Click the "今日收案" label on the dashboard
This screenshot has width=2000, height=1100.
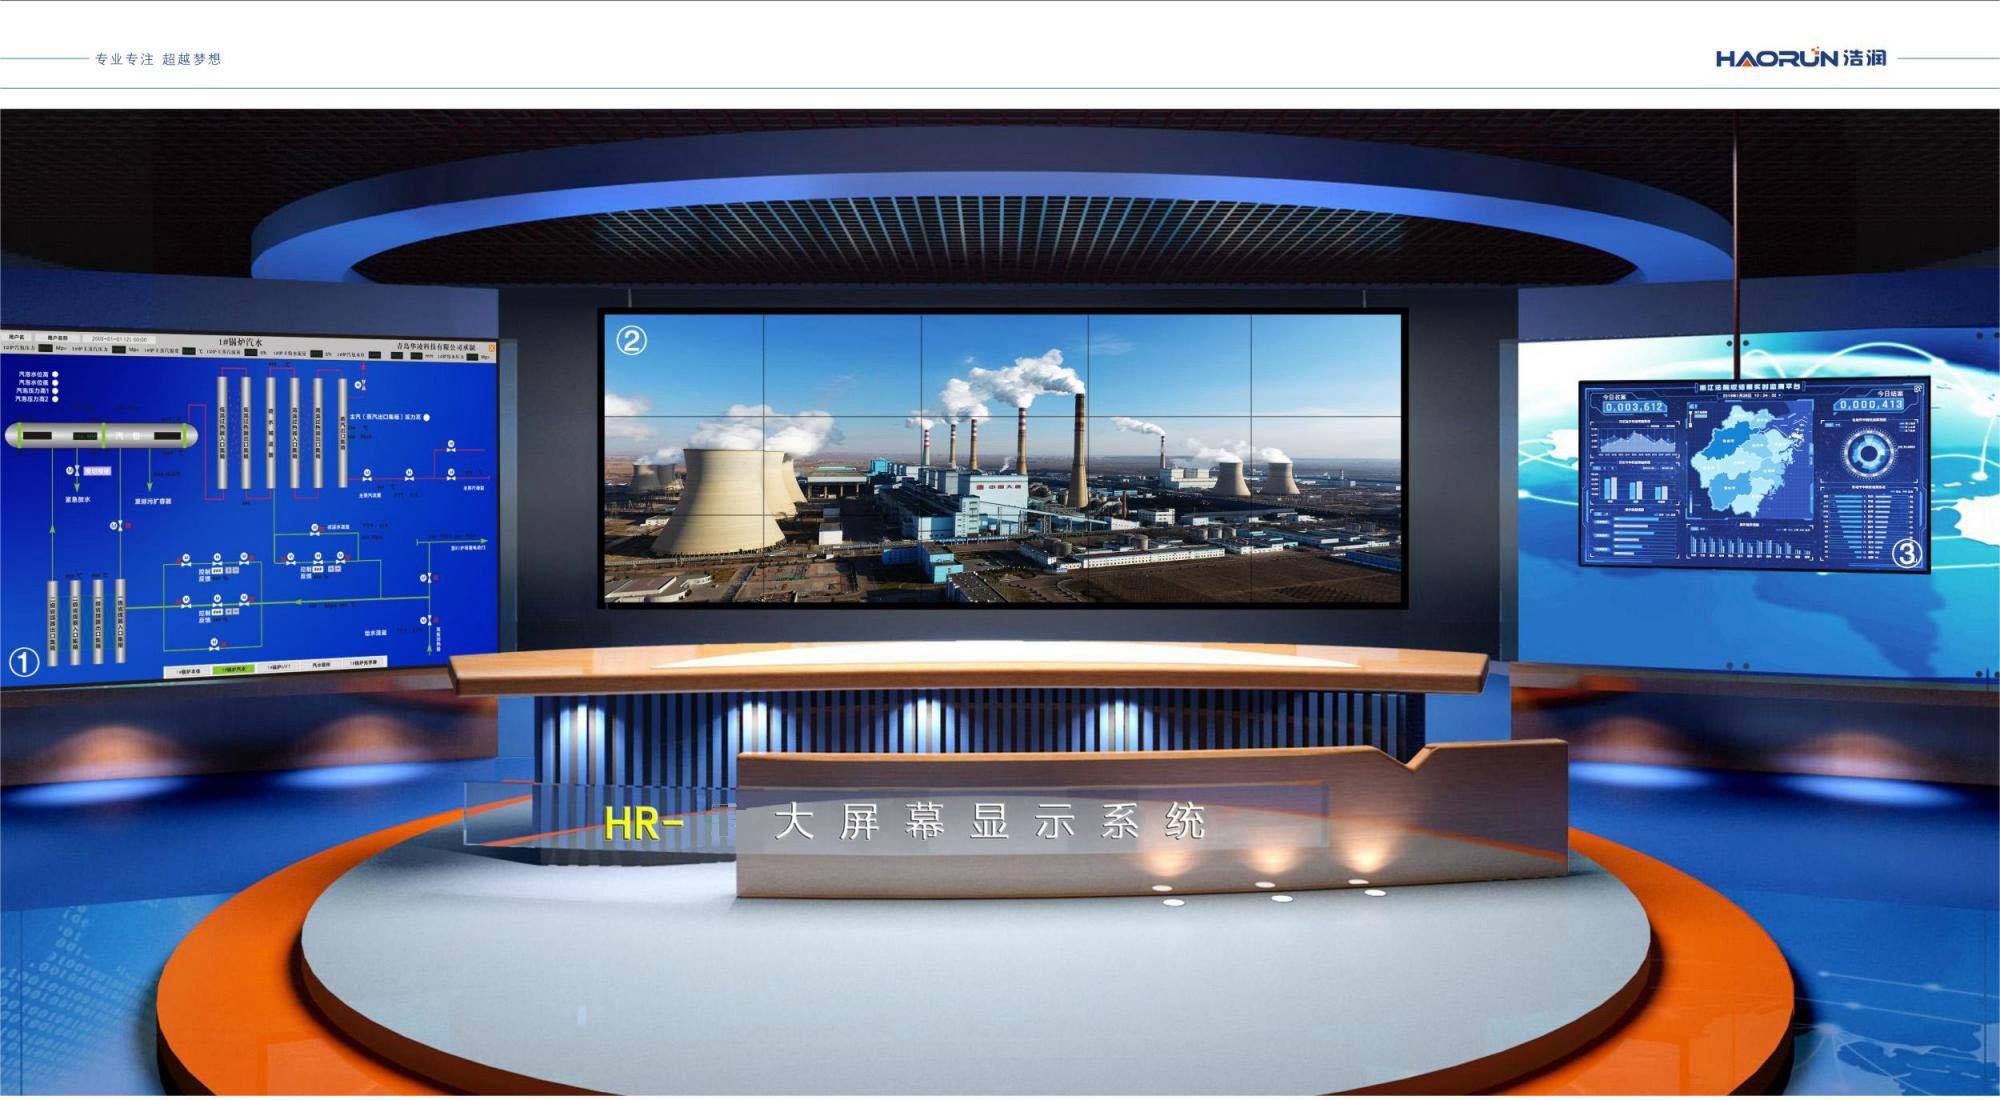tap(1614, 397)
